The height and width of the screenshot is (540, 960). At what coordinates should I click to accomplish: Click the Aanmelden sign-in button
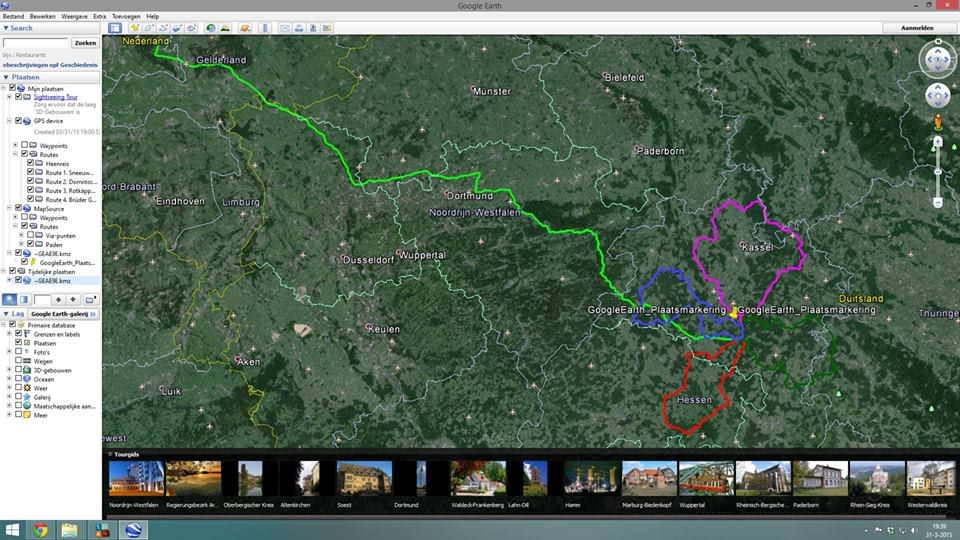tap(917, 28)
